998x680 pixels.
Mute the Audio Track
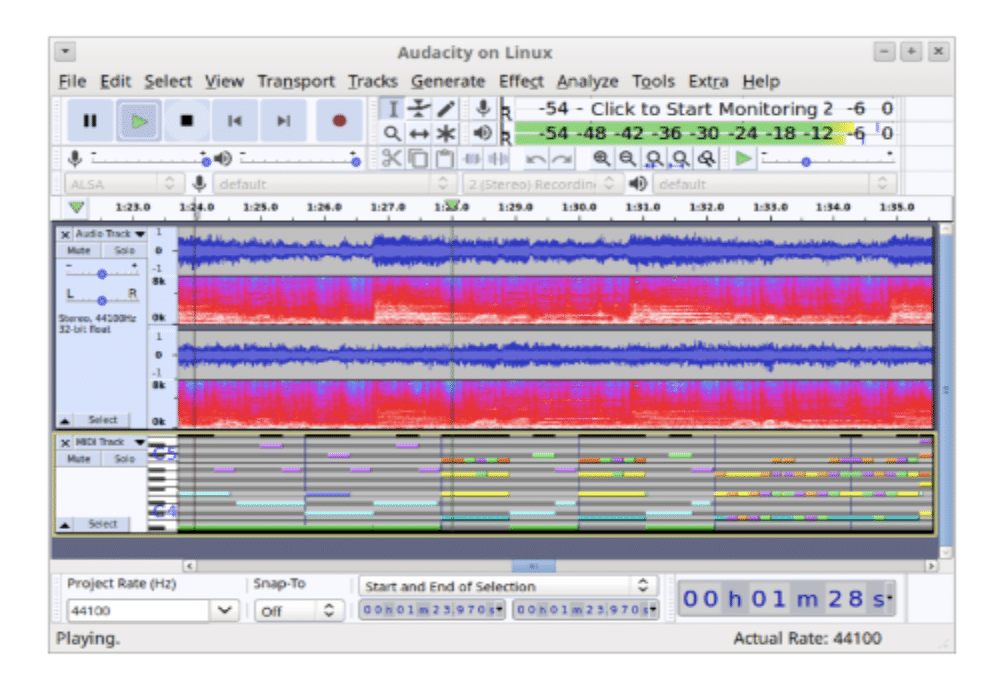coord(77,251)
